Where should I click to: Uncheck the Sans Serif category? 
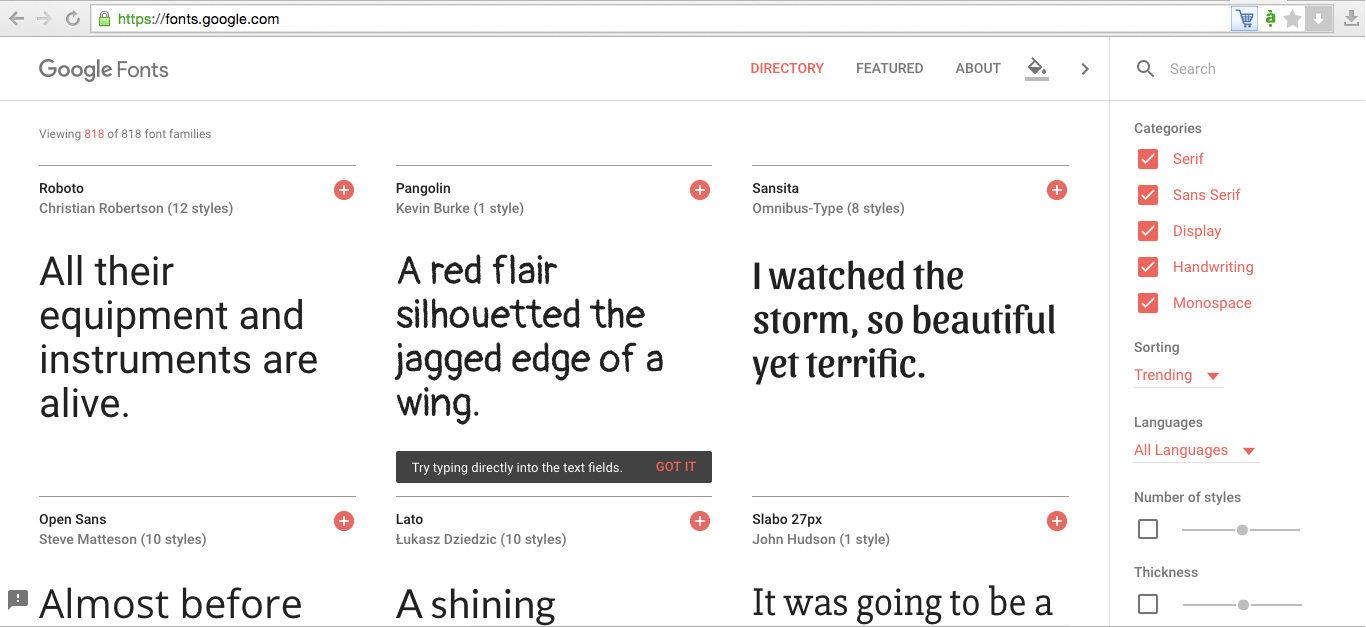point(1148,195)
